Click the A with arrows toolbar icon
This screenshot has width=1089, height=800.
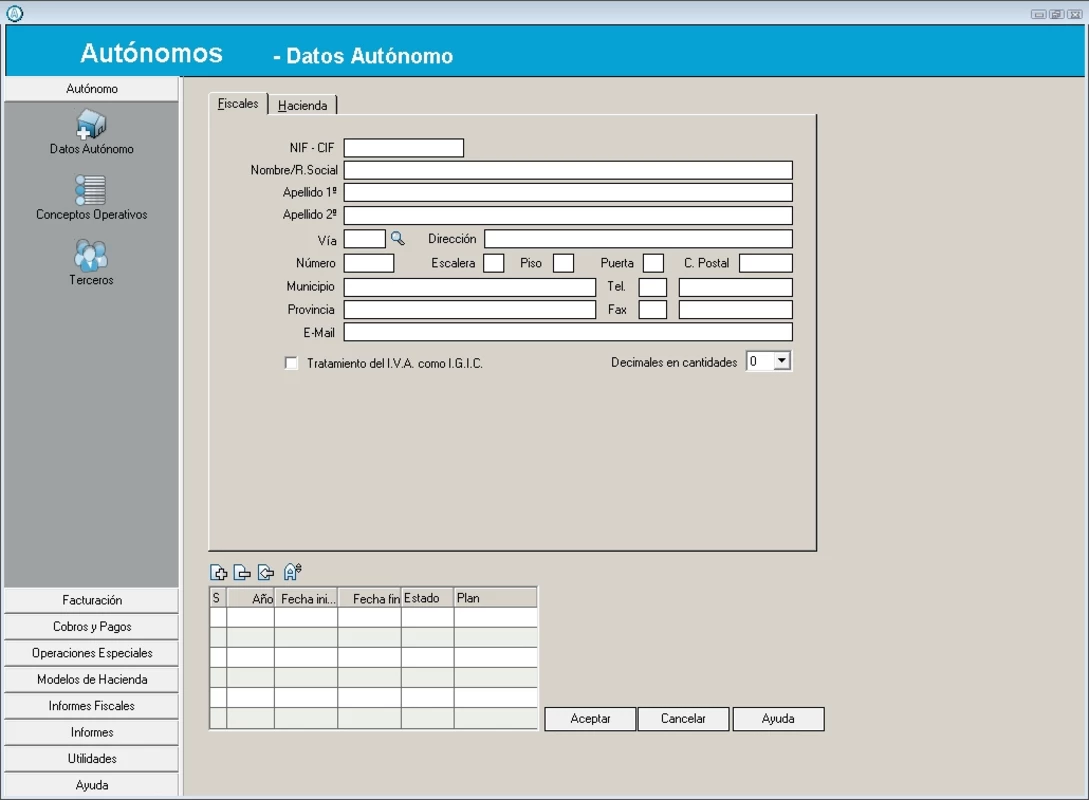(292, 572)
